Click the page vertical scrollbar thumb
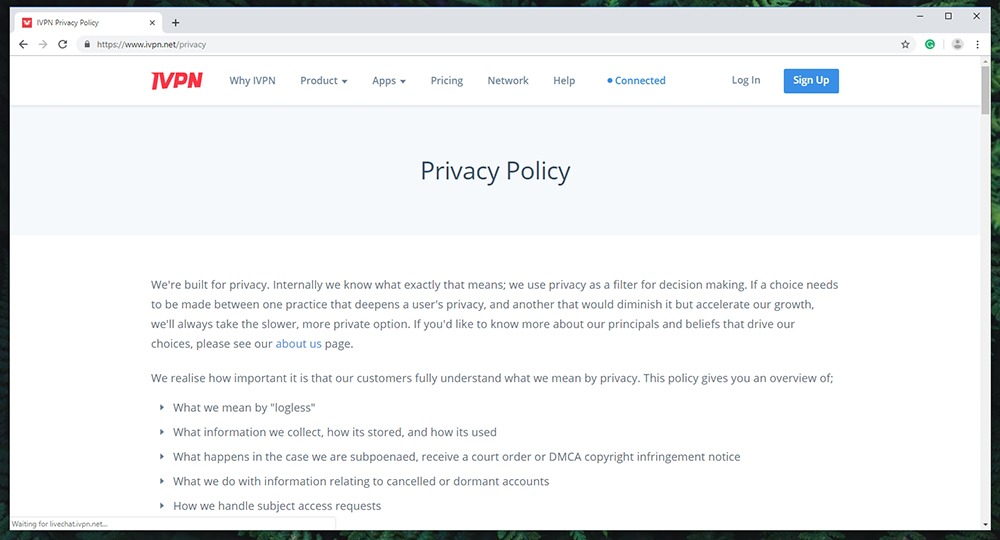The image size is (1000, 540). (x=985, y=89)
